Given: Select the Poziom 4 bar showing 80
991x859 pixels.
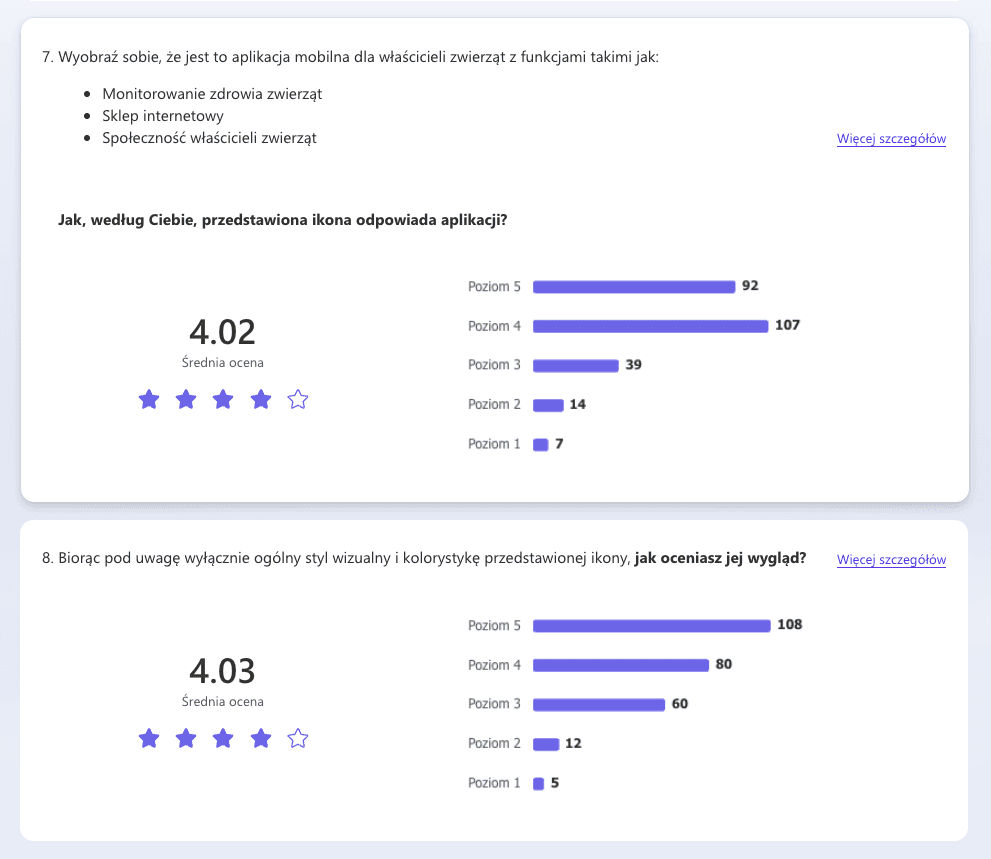Looking at the screenshot, I should point(621,666).
